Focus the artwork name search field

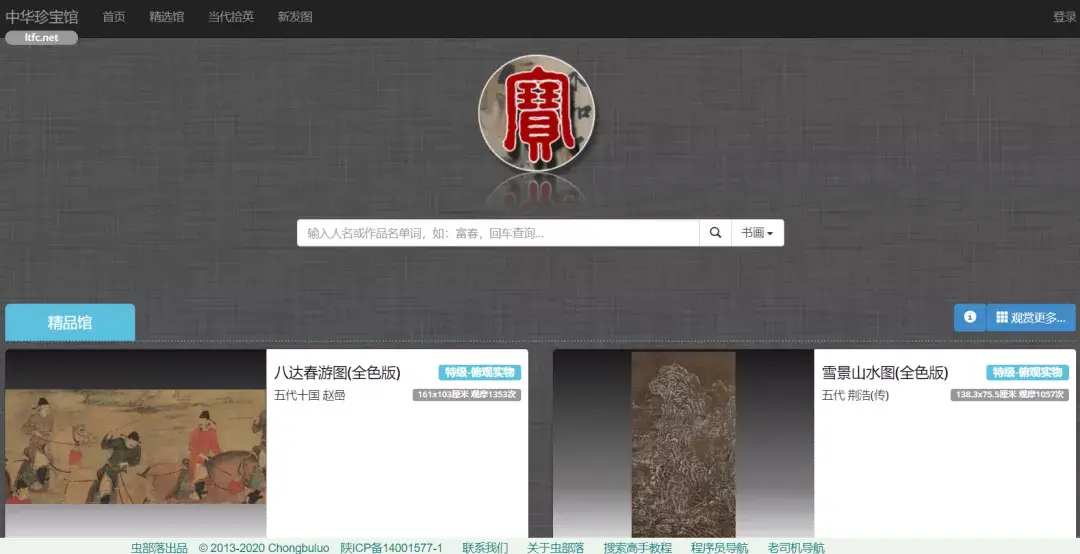(x=497, y=233)
